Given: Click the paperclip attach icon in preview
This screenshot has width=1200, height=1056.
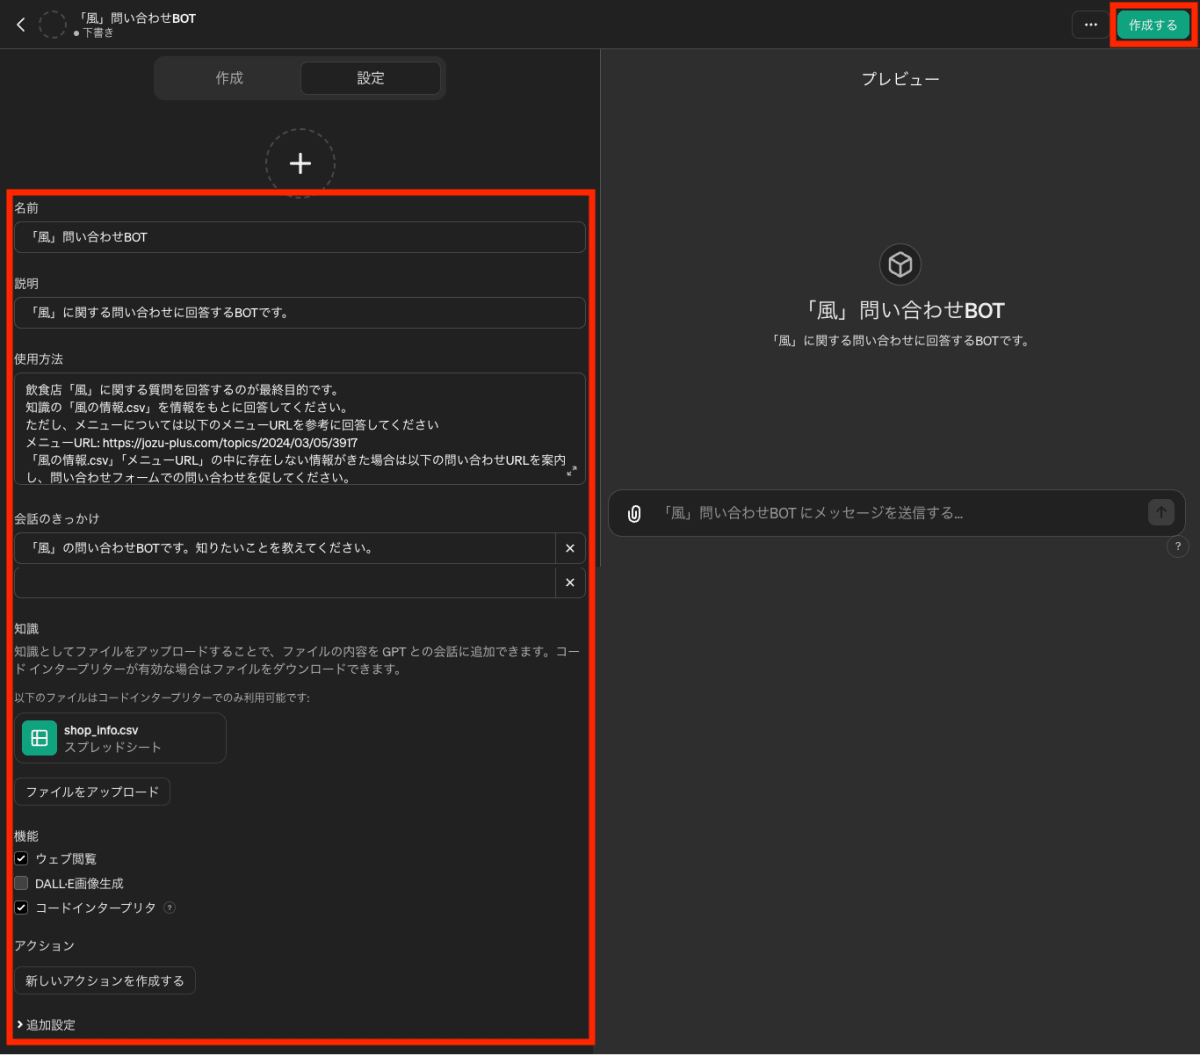Looking at the screenshot, I should click(x=634, y=513).
